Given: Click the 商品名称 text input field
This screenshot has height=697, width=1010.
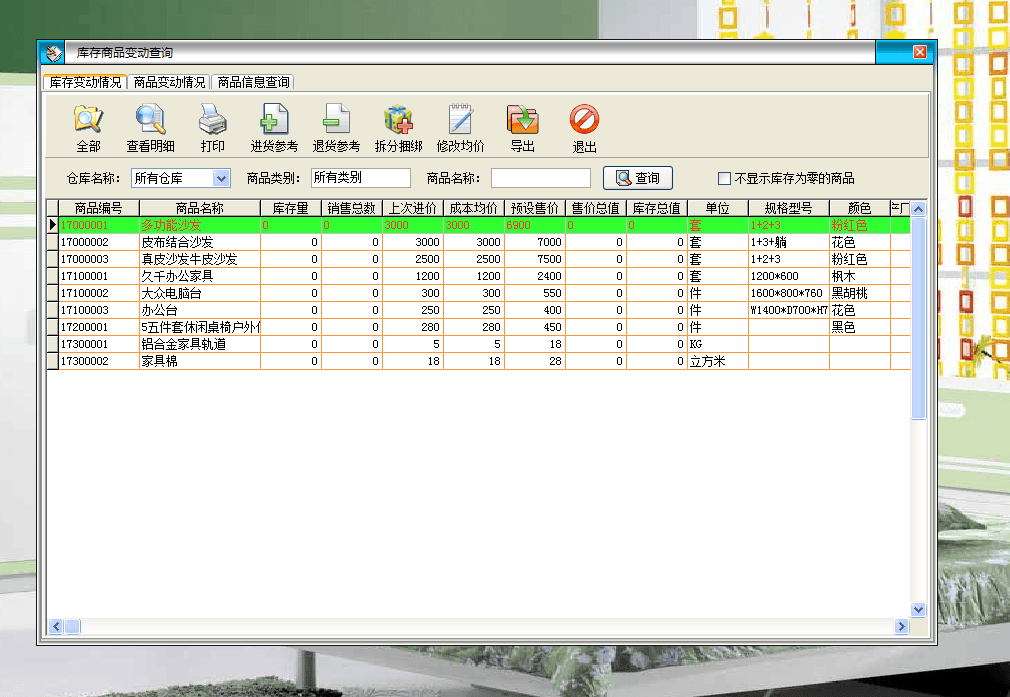Looking at the screenshot, I should (540, 178).
